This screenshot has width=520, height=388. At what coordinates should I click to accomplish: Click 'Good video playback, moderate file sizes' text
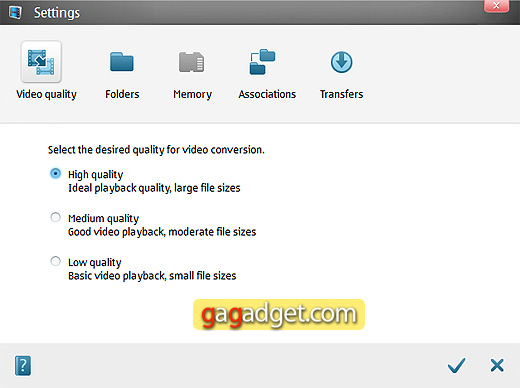pyautogui.click(x=162, y=232)
